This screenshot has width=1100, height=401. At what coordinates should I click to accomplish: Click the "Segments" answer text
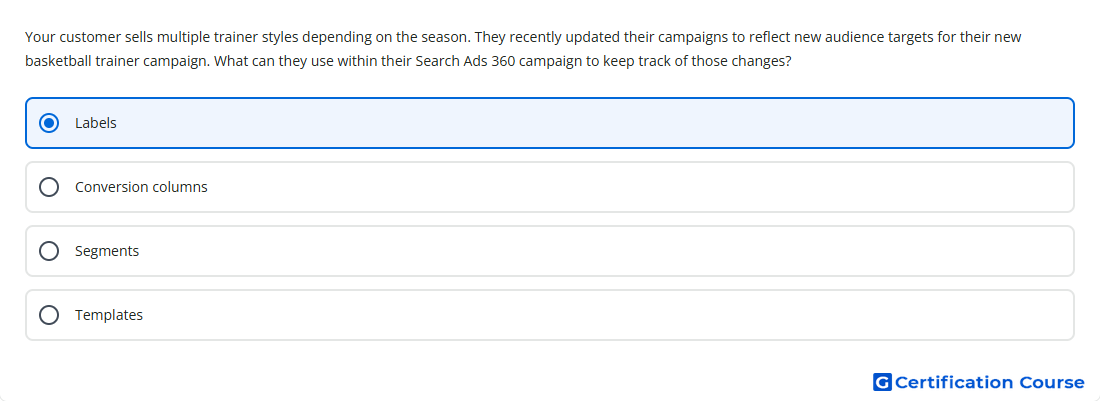click(x=107, y=251)
